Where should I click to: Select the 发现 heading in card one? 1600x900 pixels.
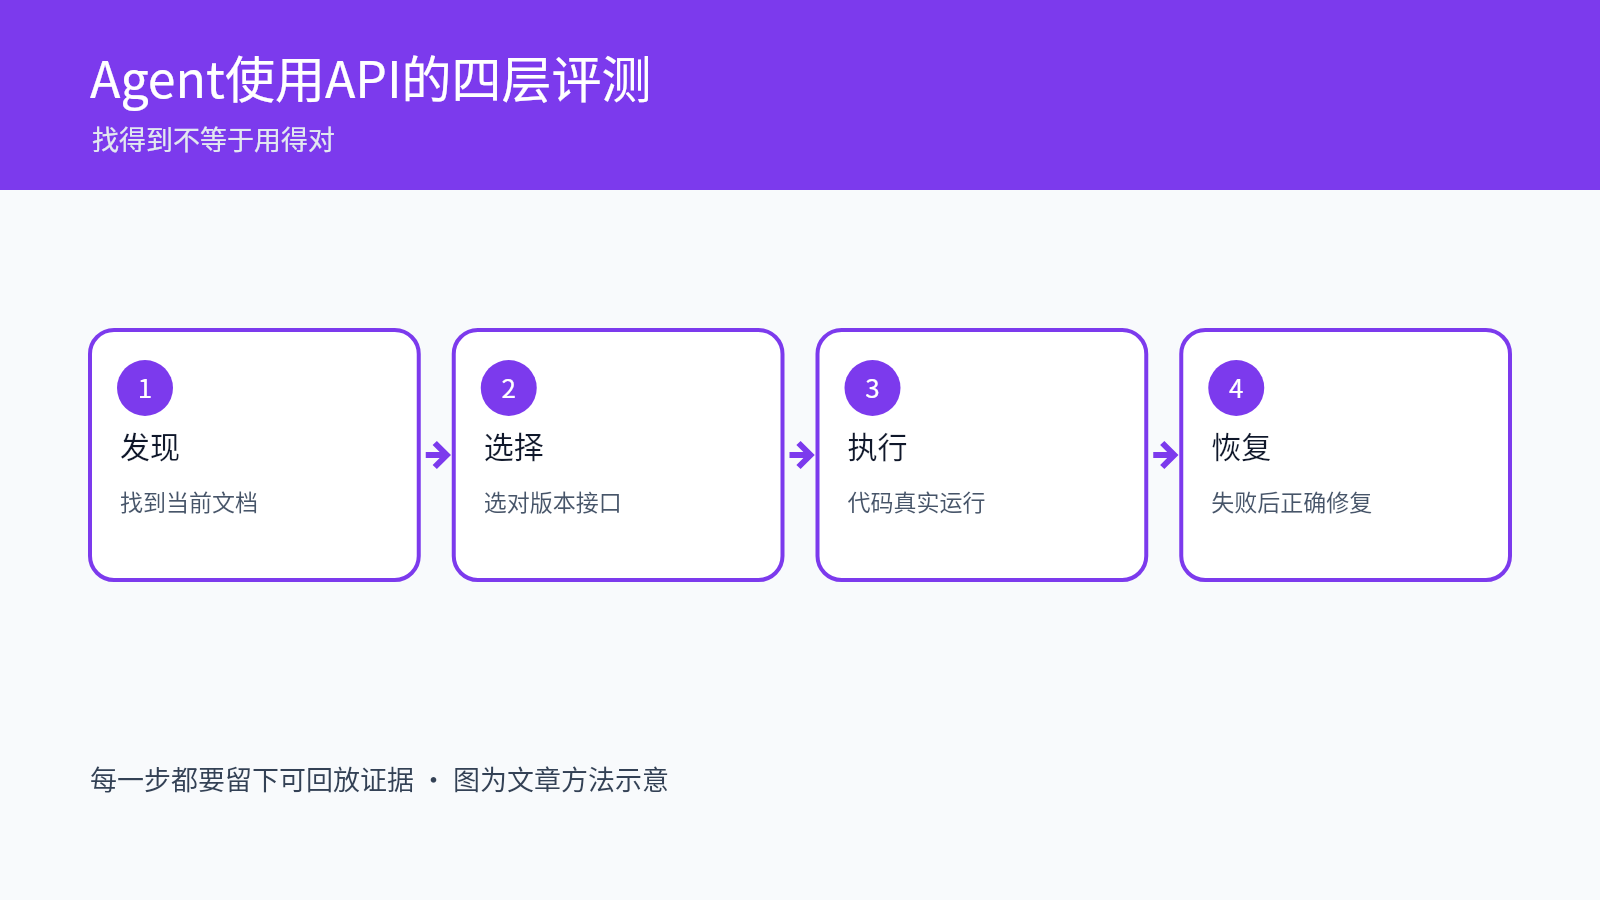pyautogui.click(x=150, y=447)
